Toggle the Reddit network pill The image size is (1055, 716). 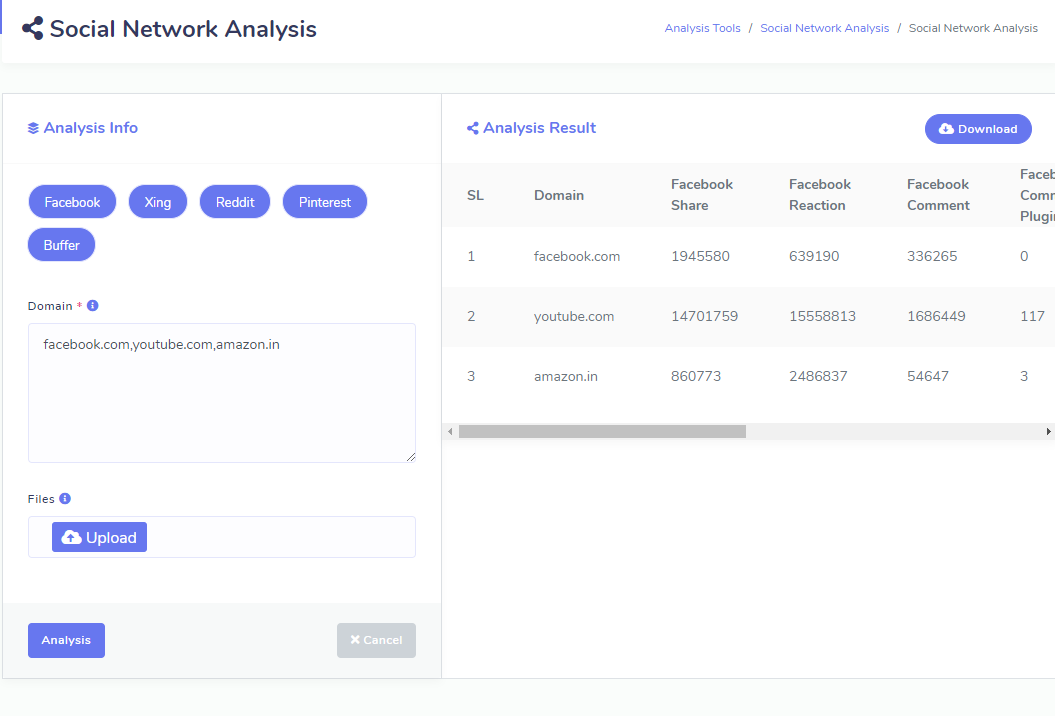click(x=235, y=202)
